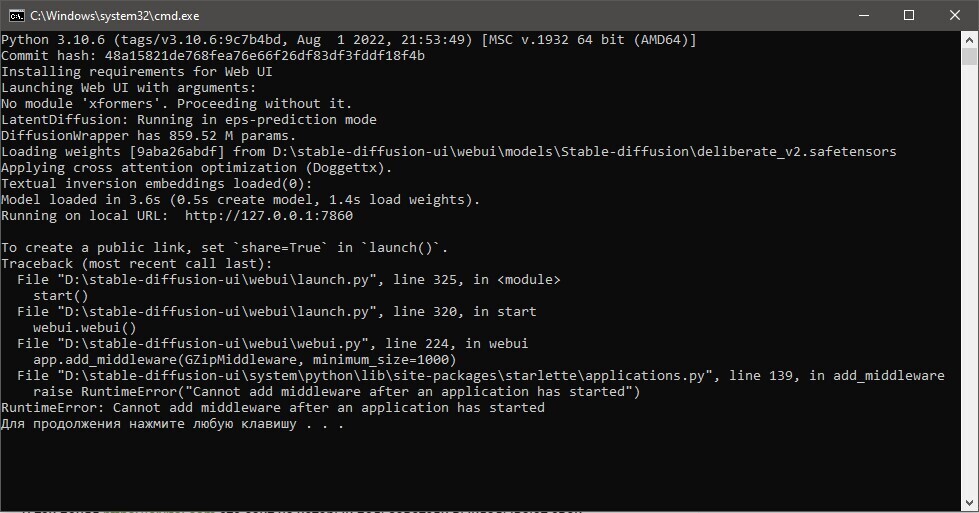Click the No module 'xformers' warning line
The width and height of the screenshot is (979, 513).
coord(177,104)
